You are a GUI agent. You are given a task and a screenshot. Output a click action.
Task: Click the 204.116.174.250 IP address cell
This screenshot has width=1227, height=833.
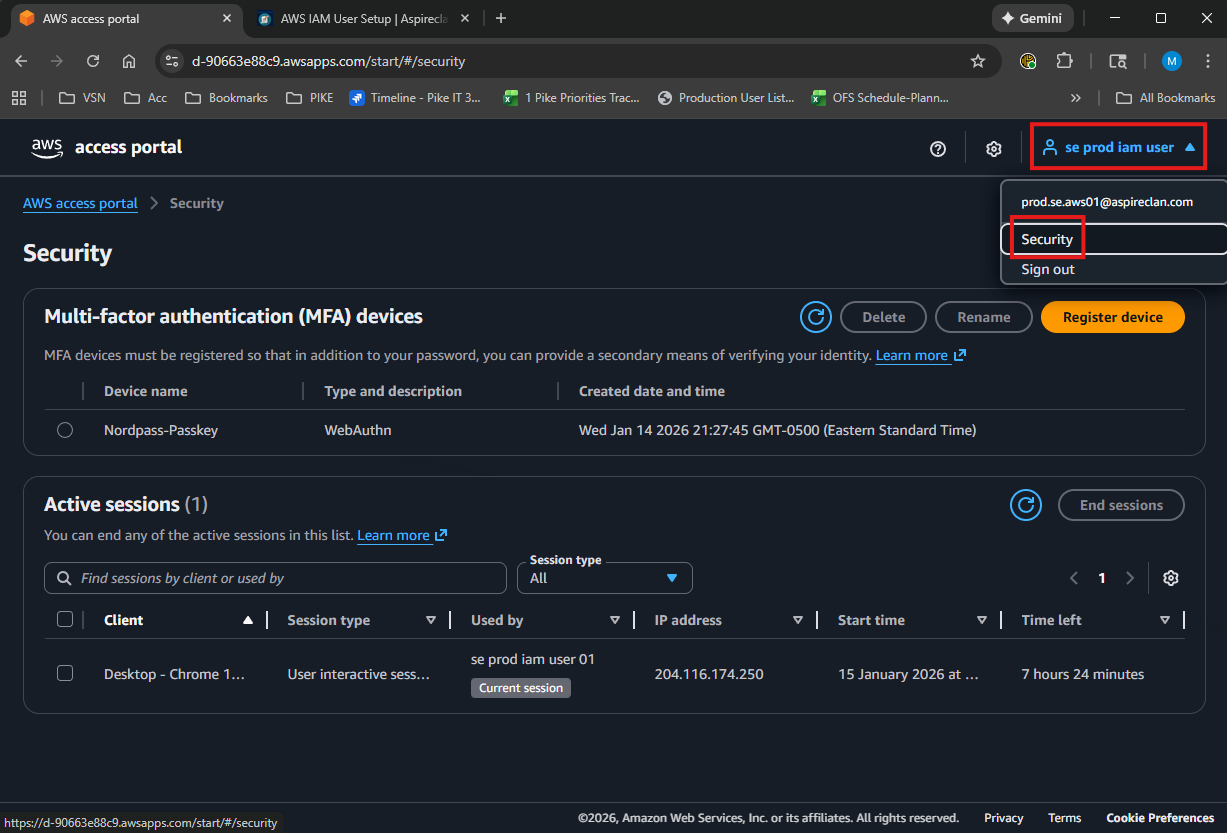coord(709,674)
